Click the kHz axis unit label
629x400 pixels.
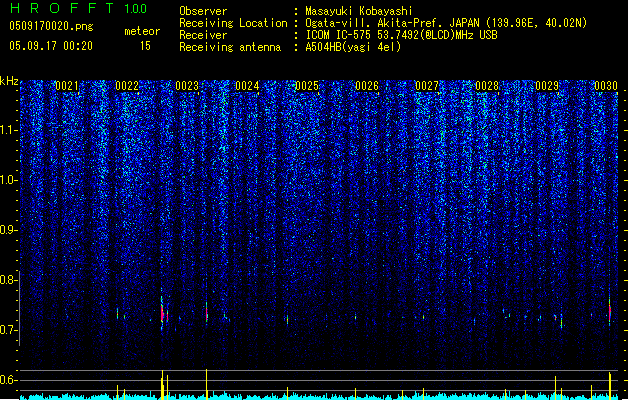click(9, 81)
